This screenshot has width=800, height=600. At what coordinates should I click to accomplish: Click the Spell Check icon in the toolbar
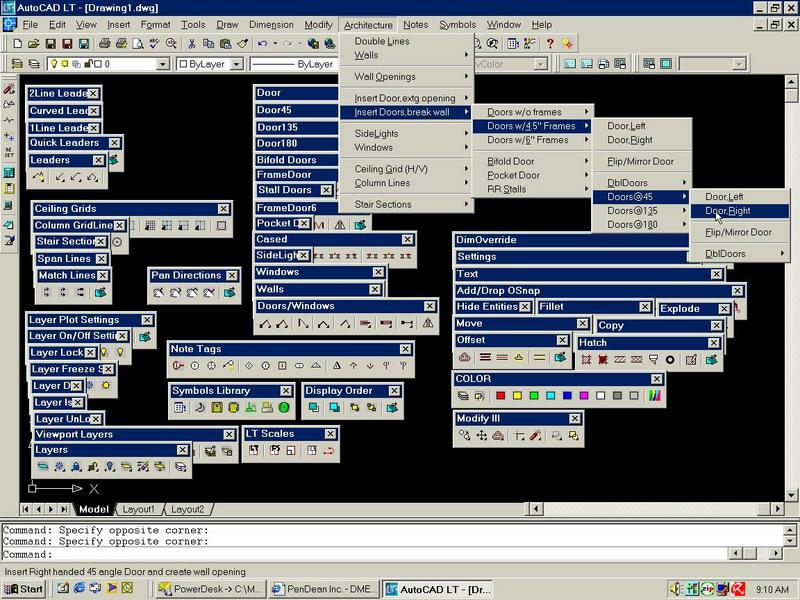(154, 44)
